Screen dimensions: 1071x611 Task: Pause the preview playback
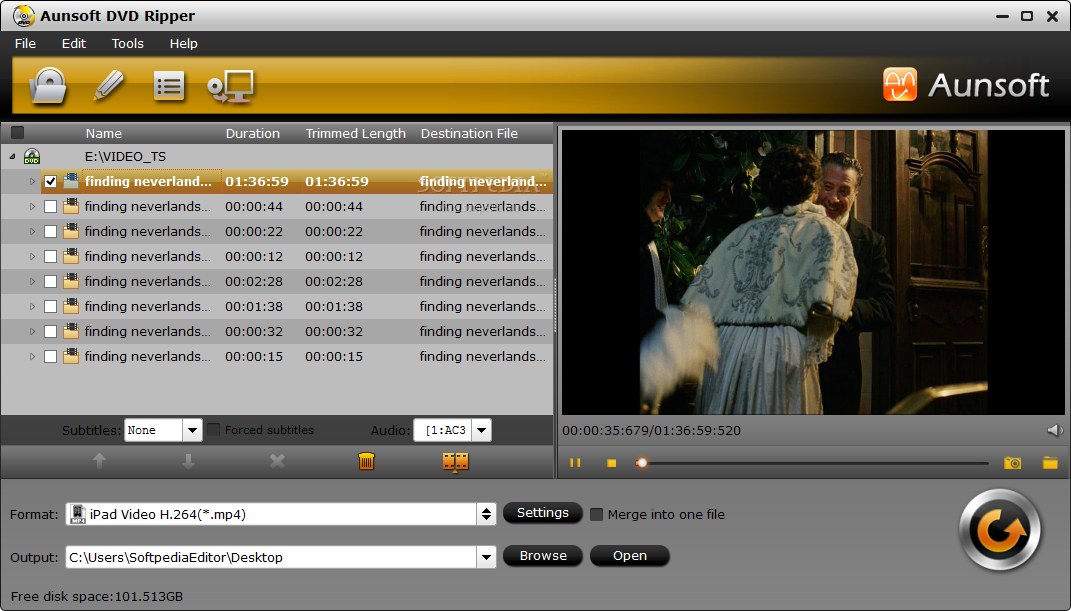pyautogui.click(x=575, y=463)
